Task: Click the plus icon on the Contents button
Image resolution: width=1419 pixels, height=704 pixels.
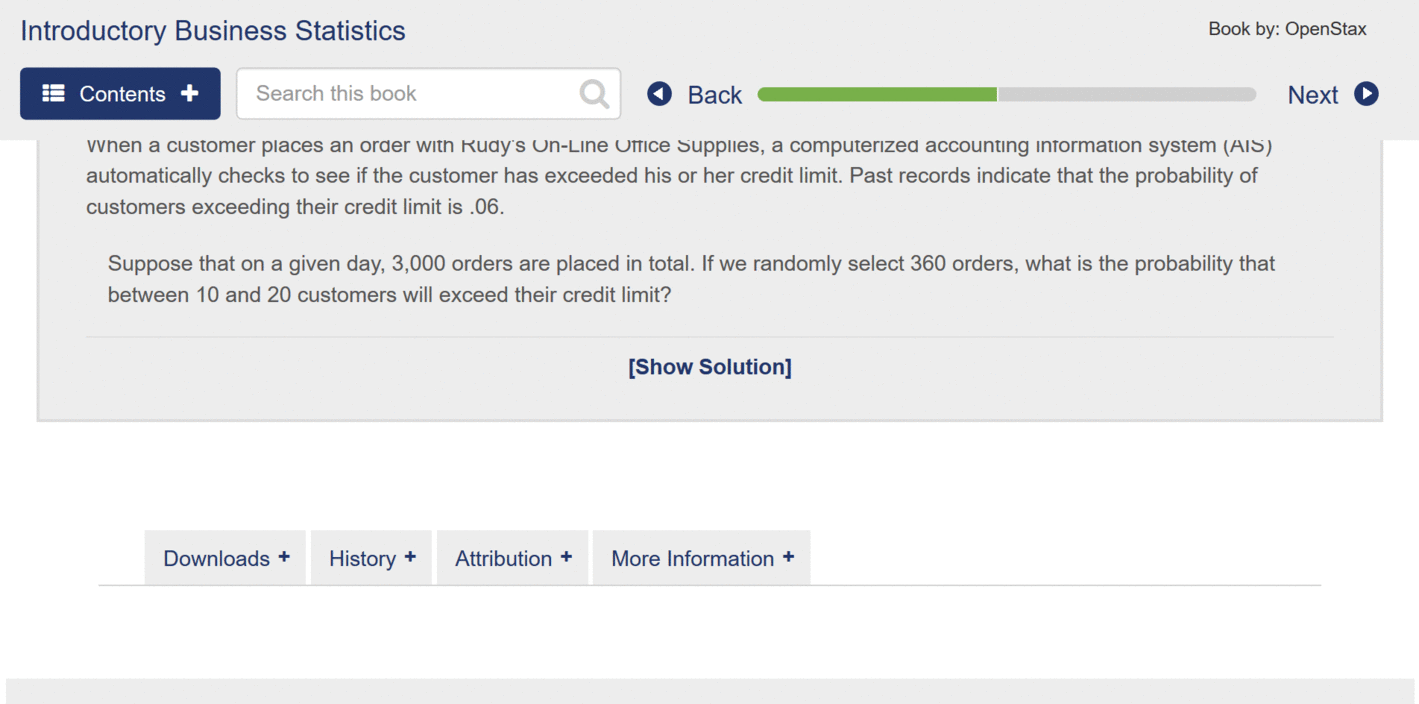Action: (x=189, y=93)
